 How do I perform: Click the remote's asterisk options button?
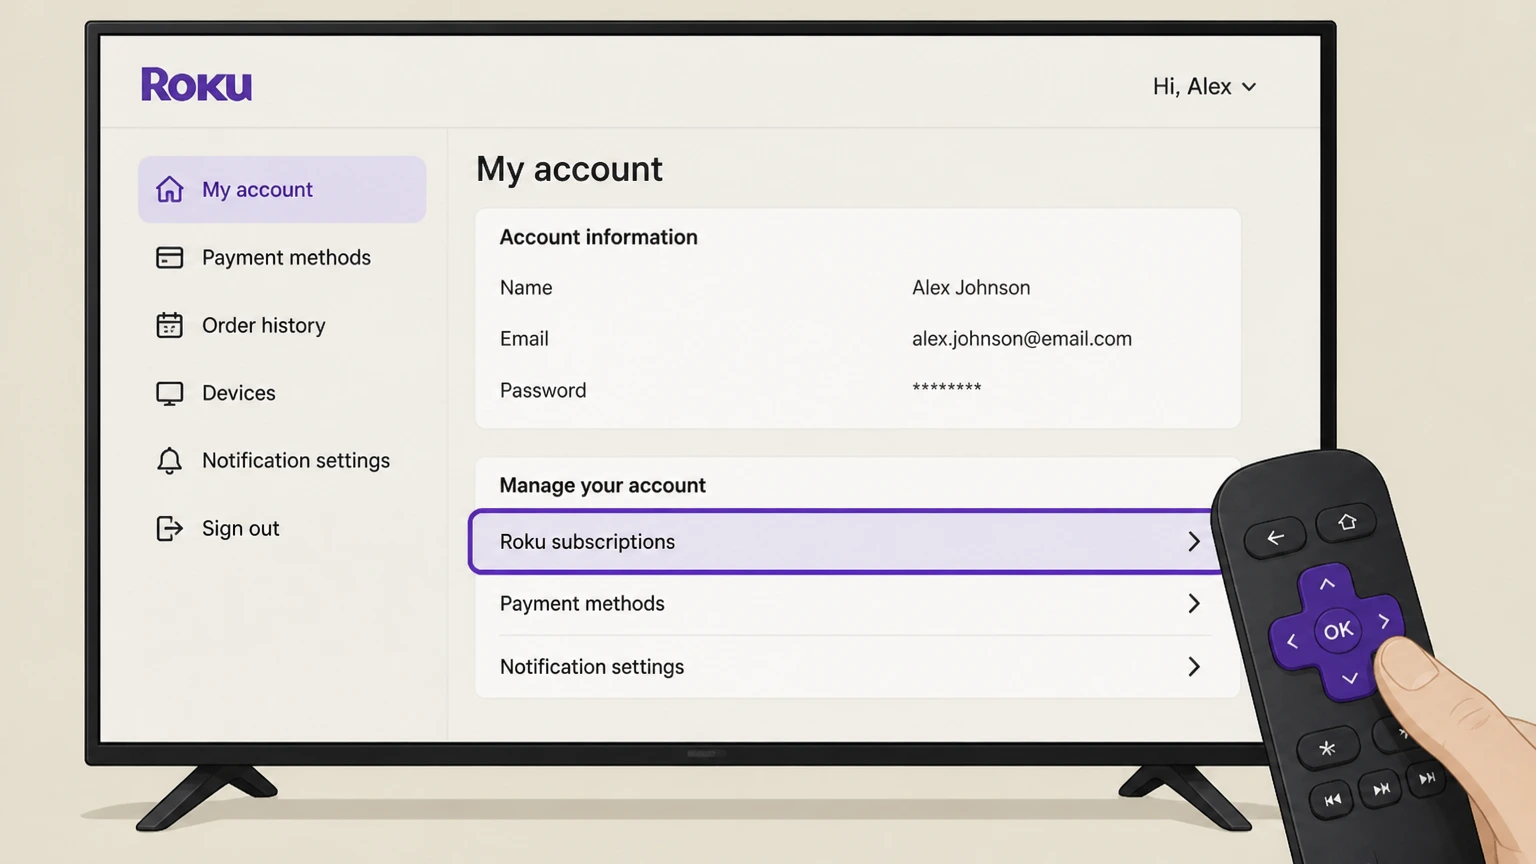click(1327, 748)
